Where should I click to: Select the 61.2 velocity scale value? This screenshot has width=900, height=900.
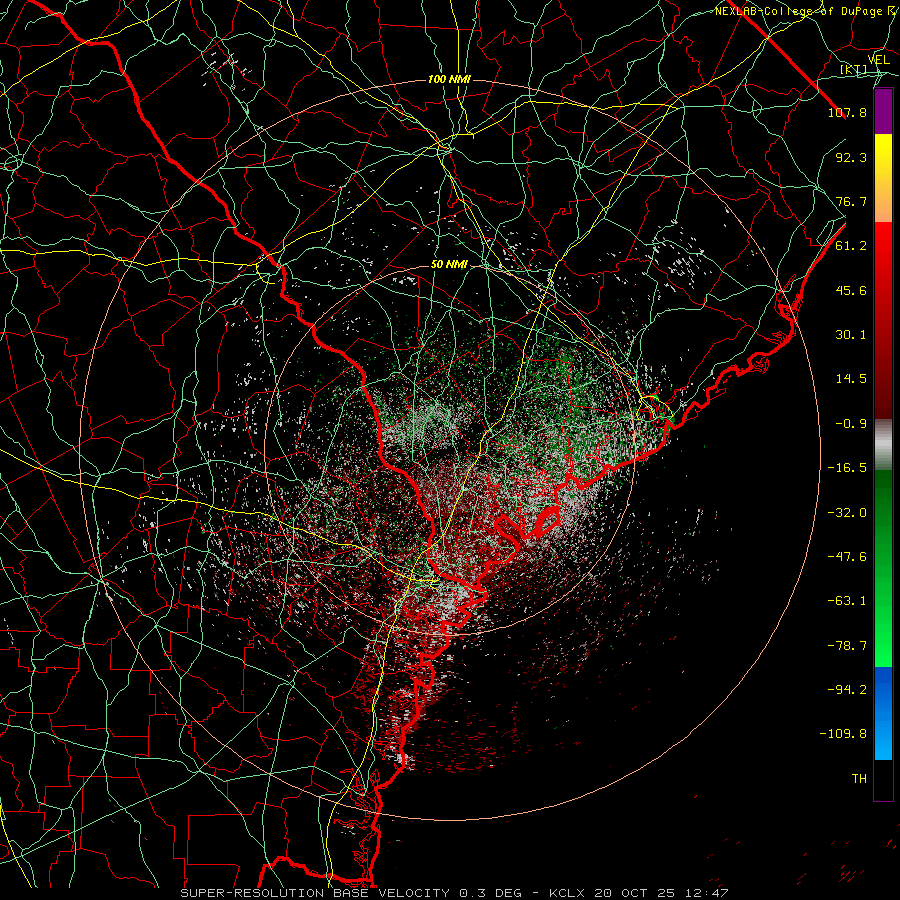click(x=851, y=246)
